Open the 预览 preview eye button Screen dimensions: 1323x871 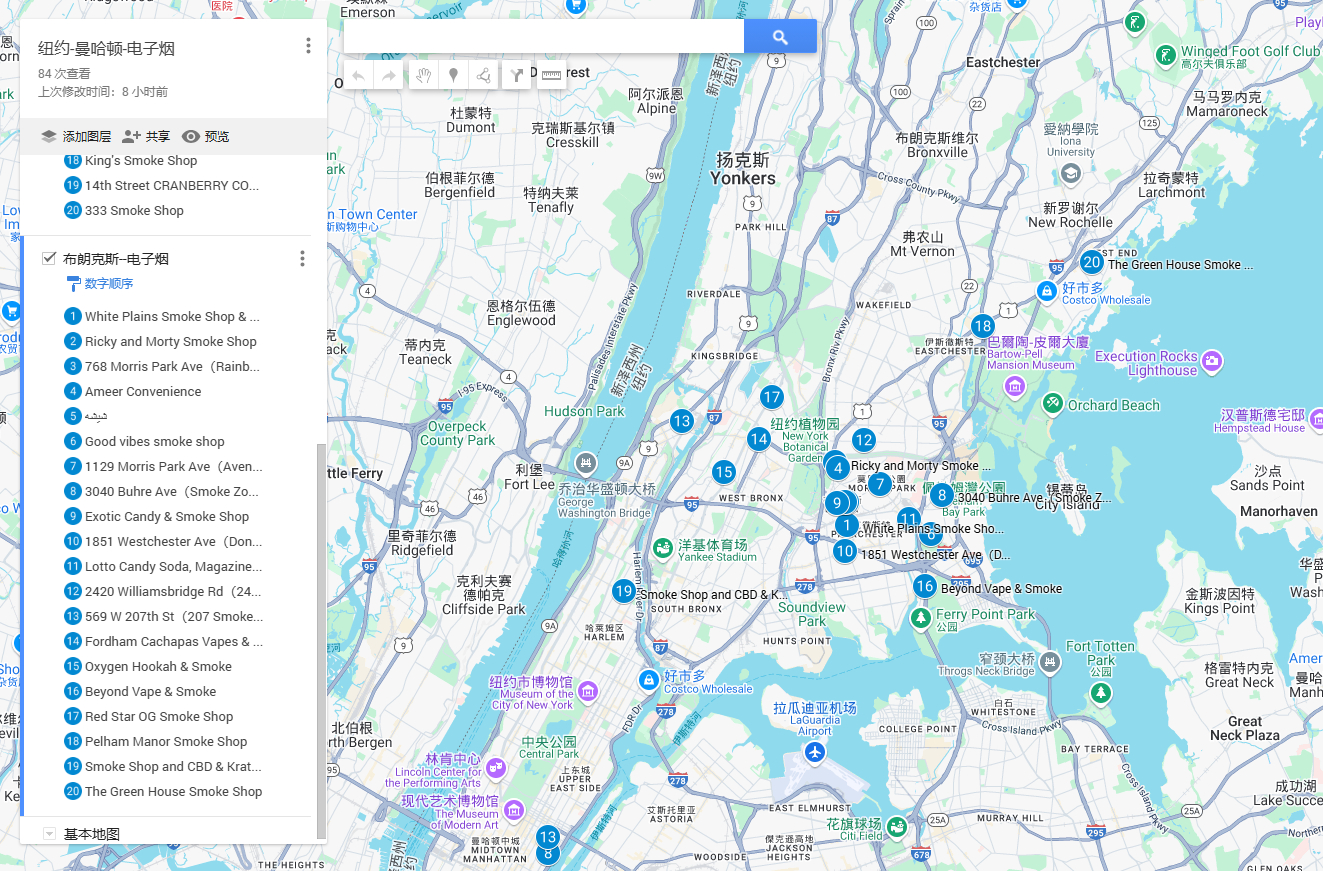[x=205, y=137]
